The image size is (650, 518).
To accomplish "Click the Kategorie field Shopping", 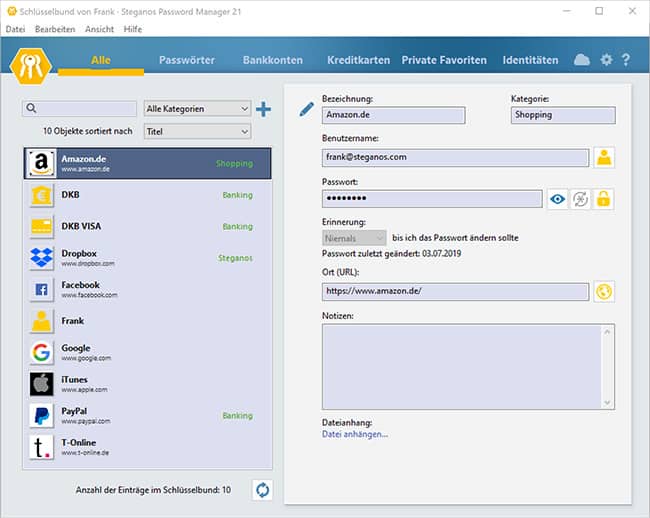I will [x=563, y=115].
